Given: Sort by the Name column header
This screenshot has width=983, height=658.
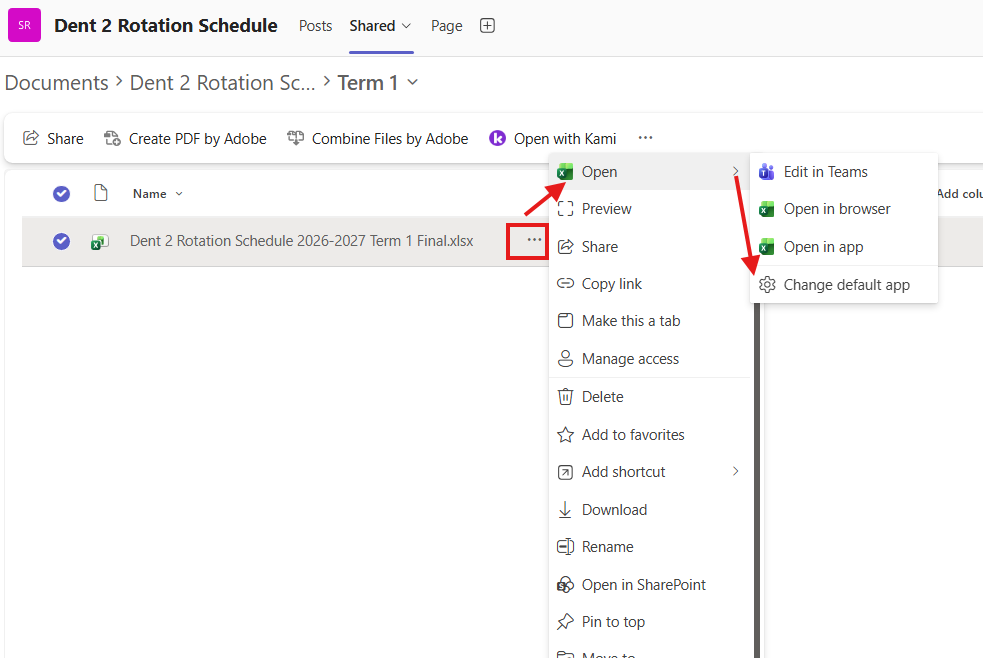Looking at the screenshot, I should [x=157, y=194].
